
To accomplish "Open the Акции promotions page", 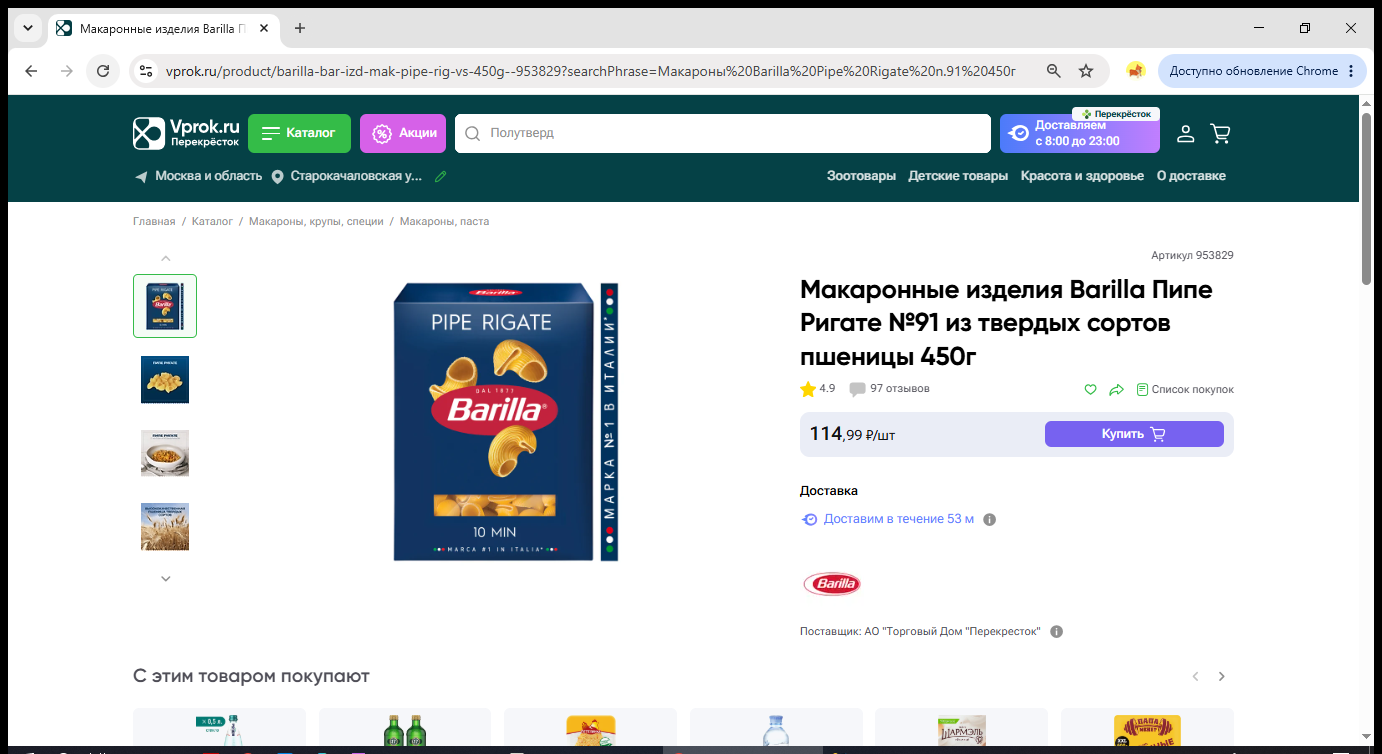I will click(x=403, y=133).
